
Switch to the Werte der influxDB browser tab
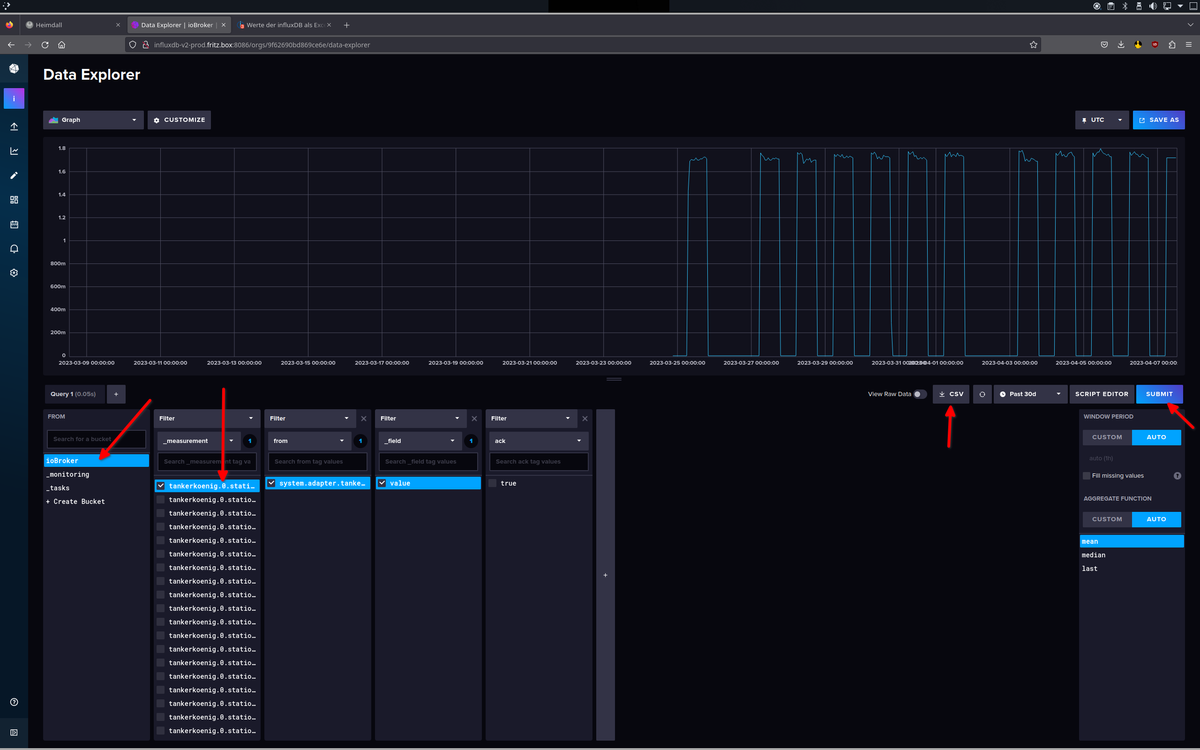click(284, 24)
